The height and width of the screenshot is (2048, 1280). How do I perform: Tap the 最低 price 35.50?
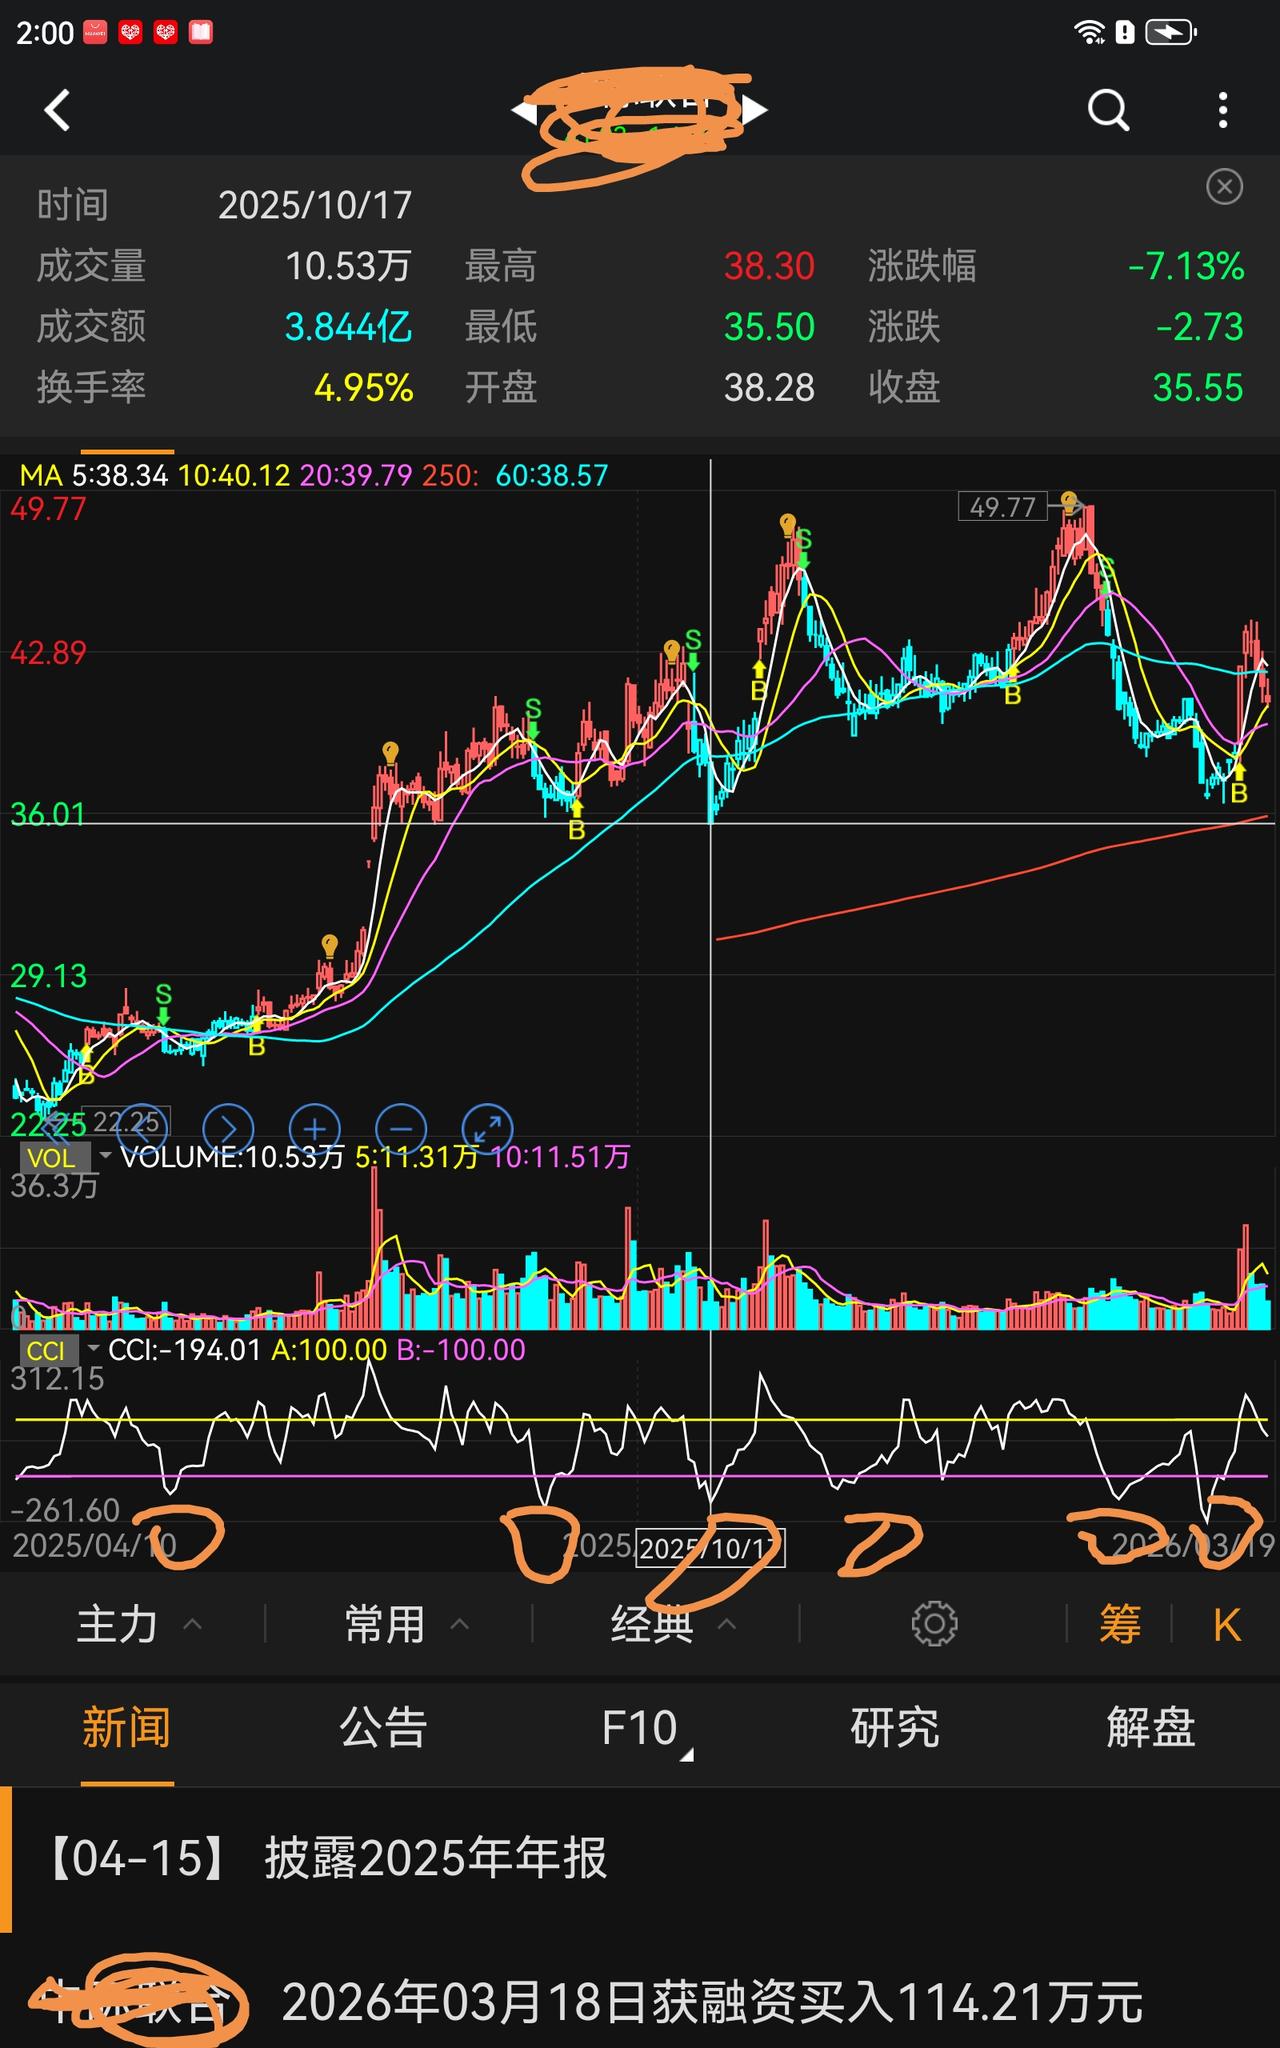[x=769, y=327]
